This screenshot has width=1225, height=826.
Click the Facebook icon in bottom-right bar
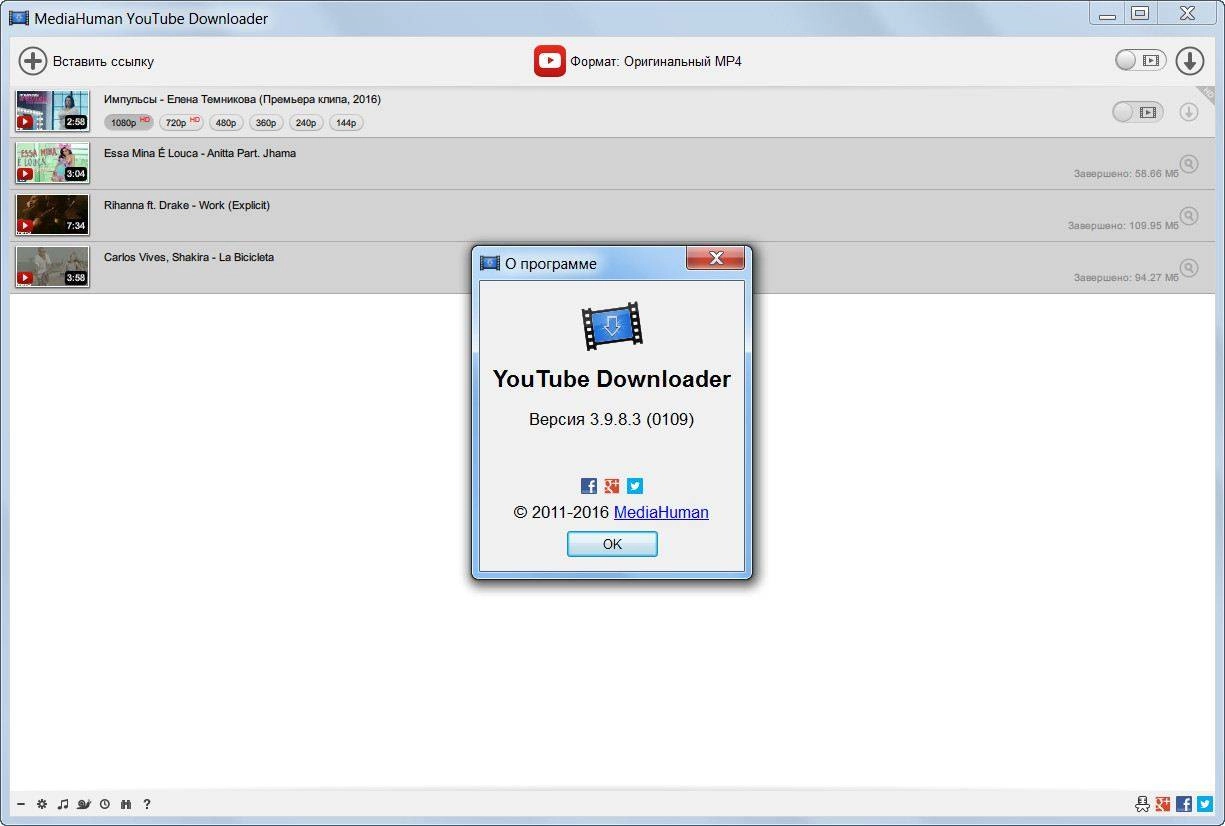click(1184, 804)
